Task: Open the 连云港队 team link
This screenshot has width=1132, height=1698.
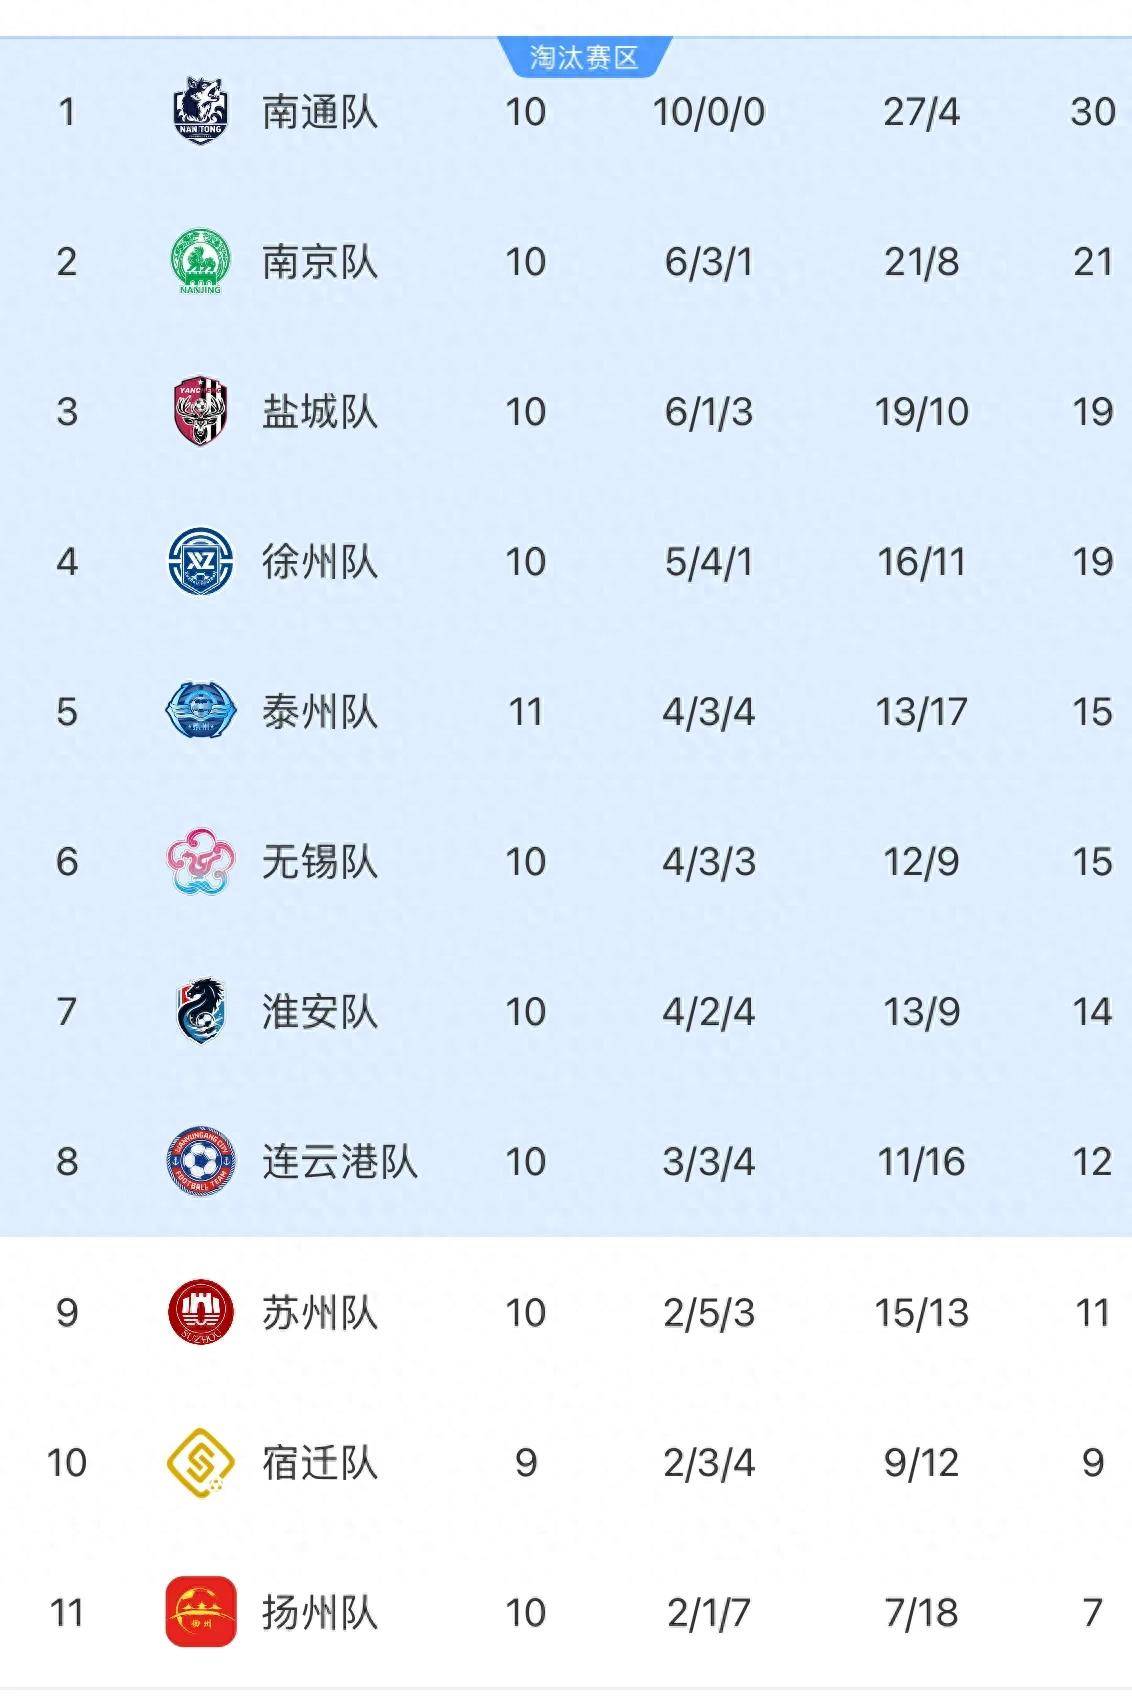Action: tap(340, 1162)
